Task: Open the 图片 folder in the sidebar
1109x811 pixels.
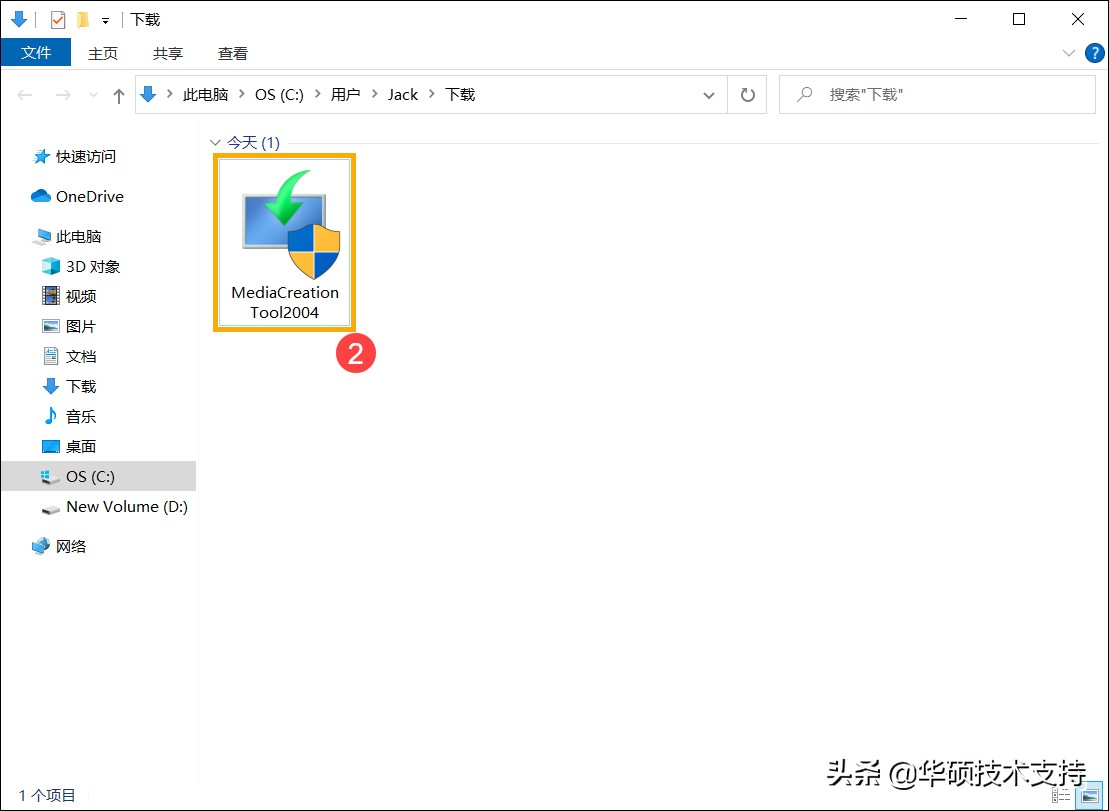Action: coord(80,326)
